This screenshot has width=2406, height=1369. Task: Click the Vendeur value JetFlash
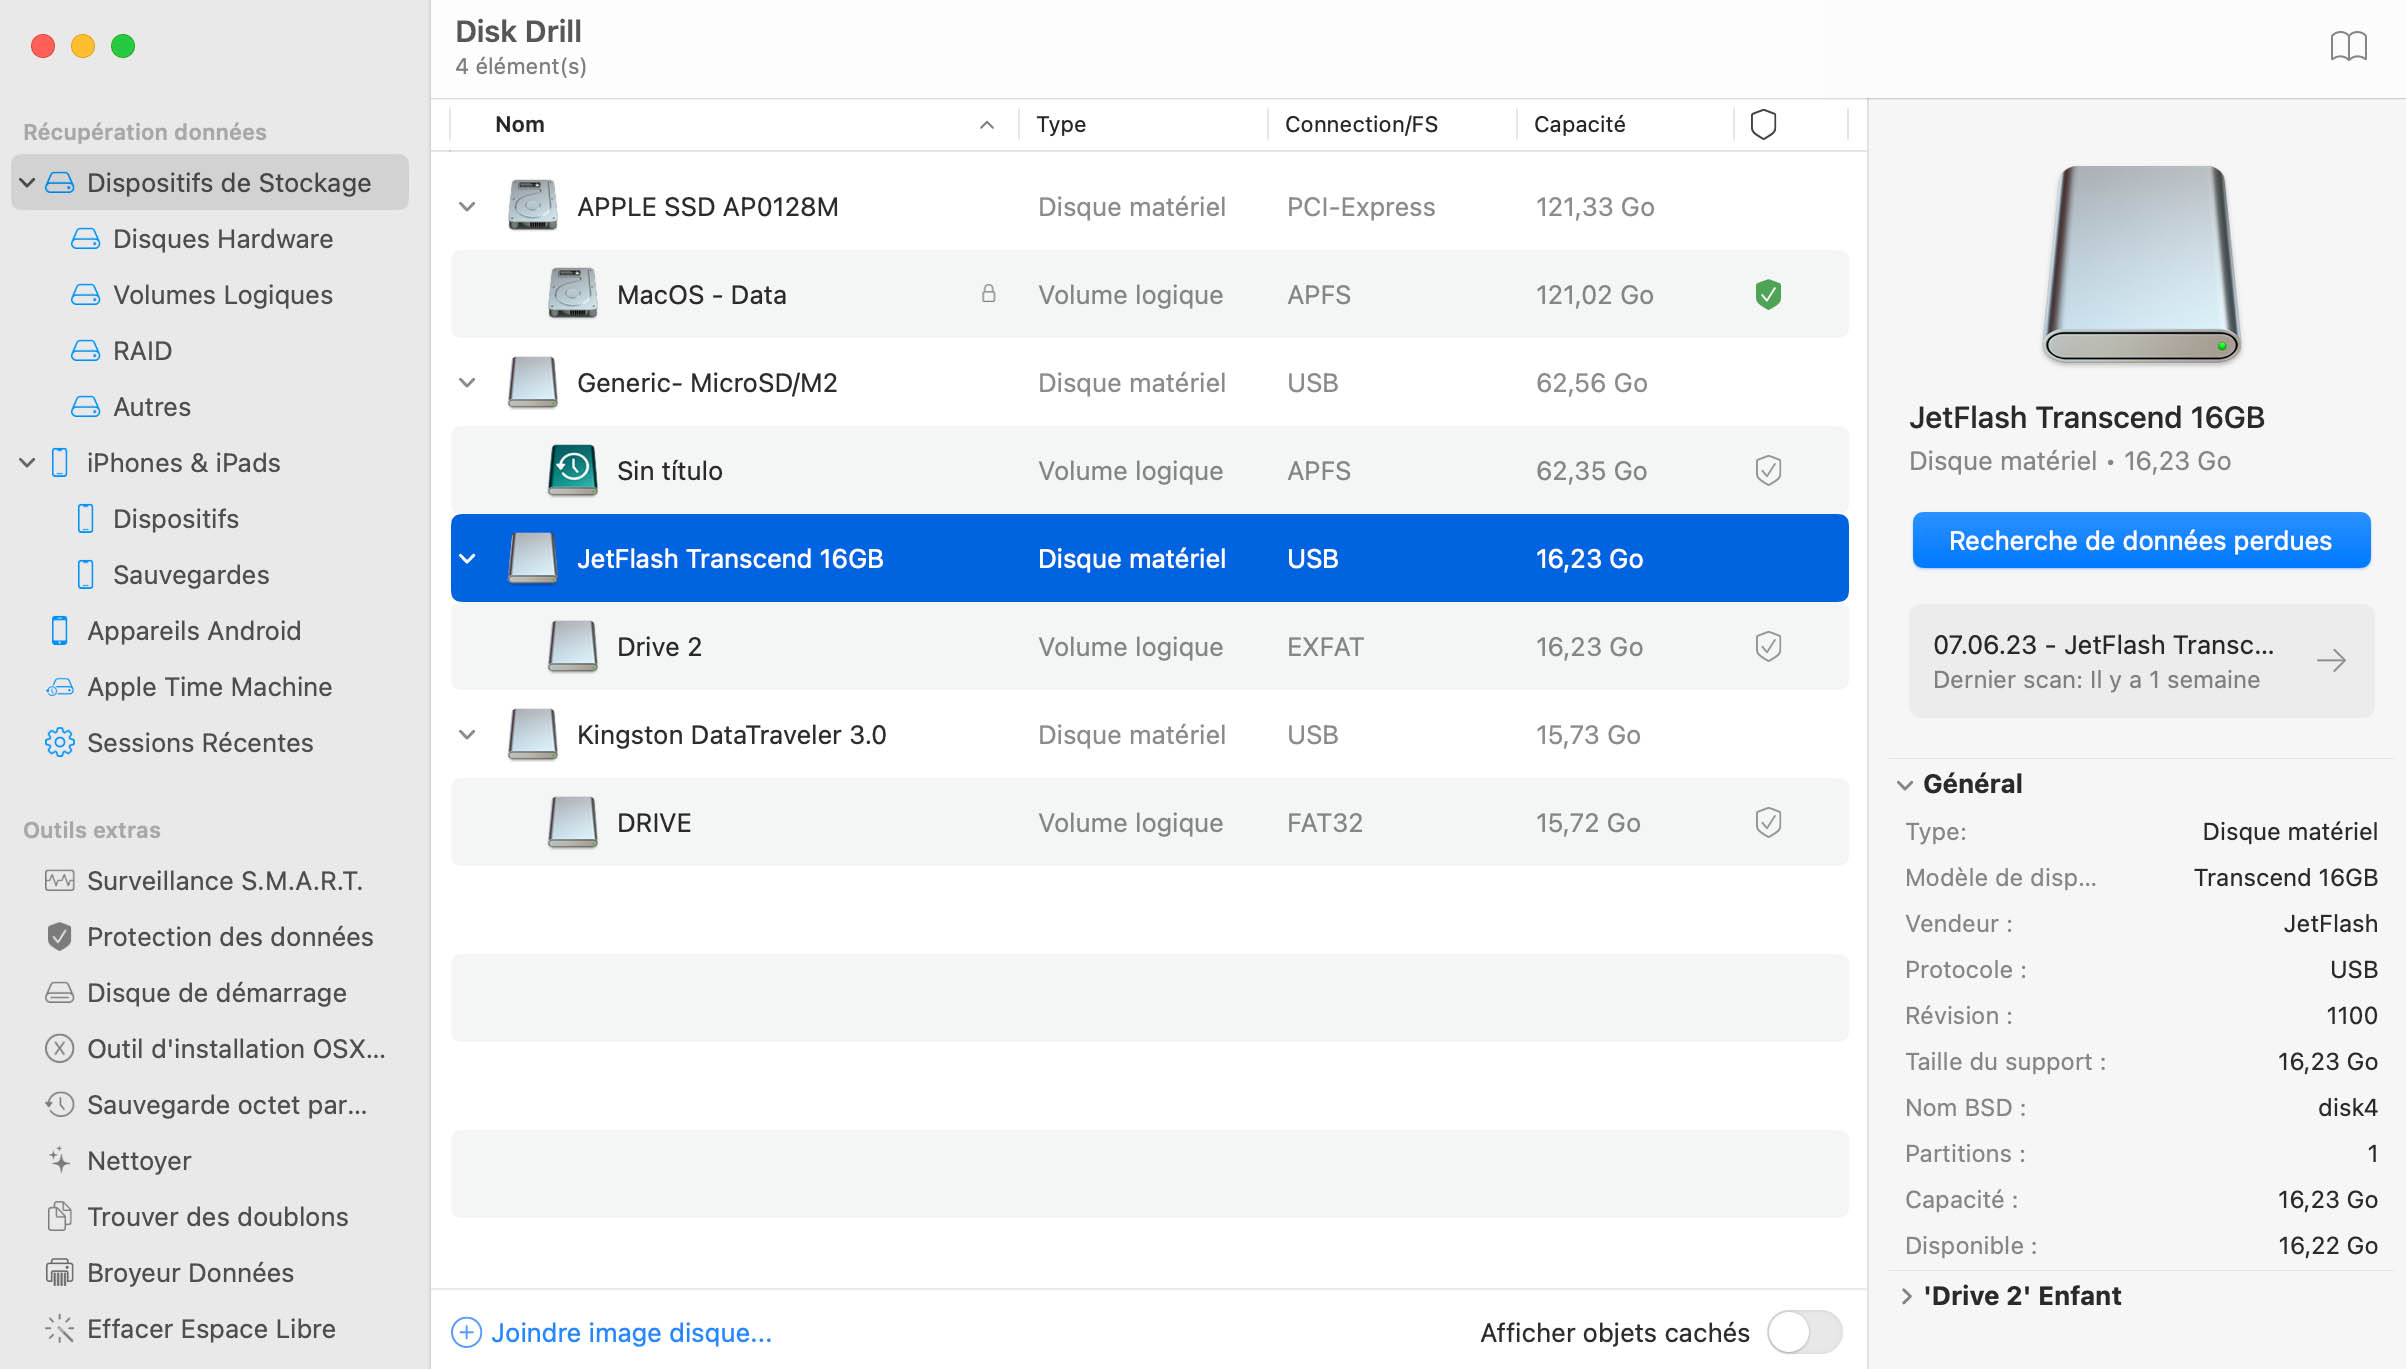click(2330, 924)
